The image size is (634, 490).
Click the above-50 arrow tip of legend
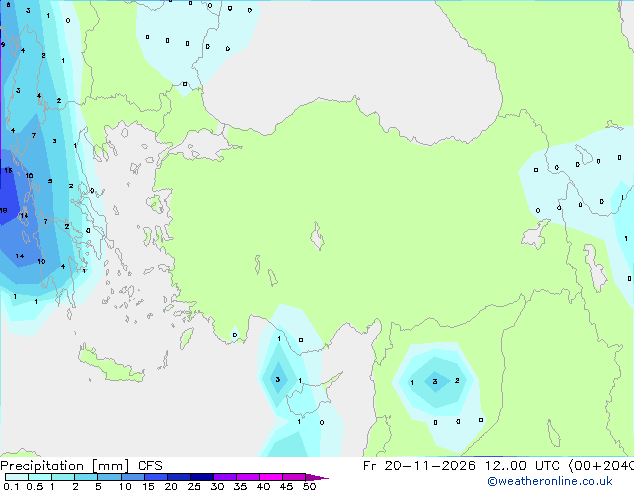[317, 477]
